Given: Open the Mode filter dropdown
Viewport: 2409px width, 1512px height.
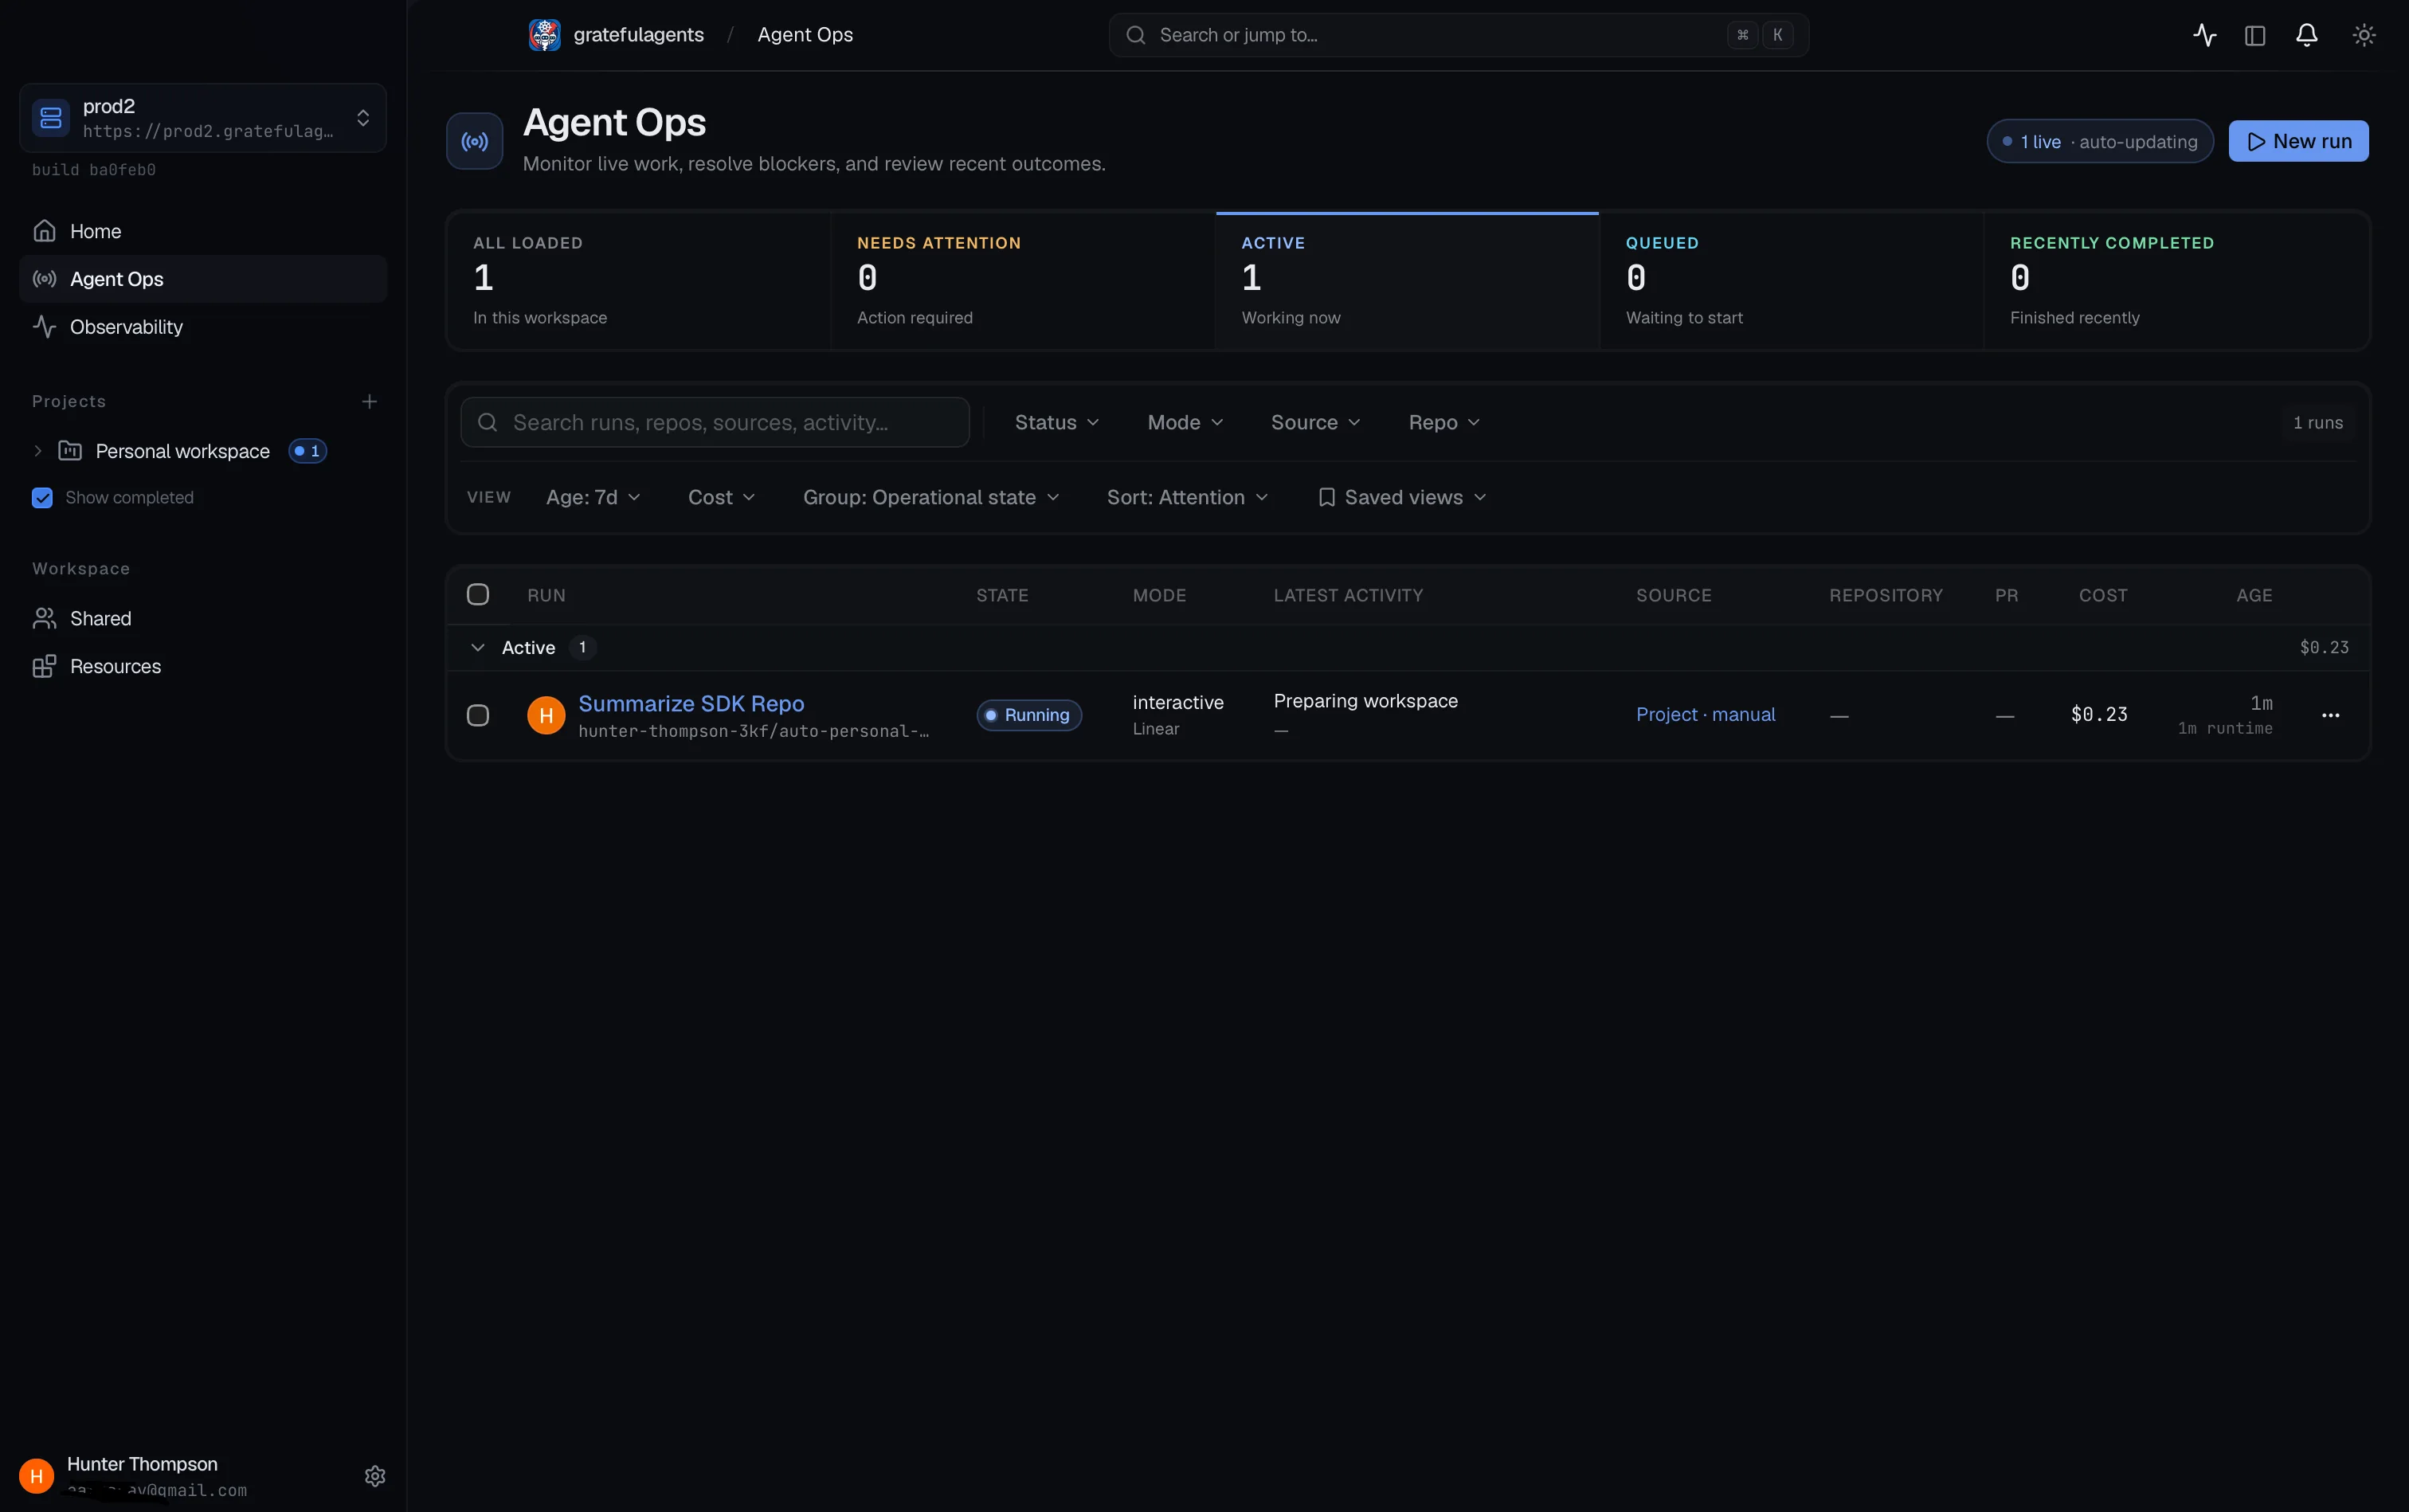Looking at the screenshot, I should pos(1185,422).
